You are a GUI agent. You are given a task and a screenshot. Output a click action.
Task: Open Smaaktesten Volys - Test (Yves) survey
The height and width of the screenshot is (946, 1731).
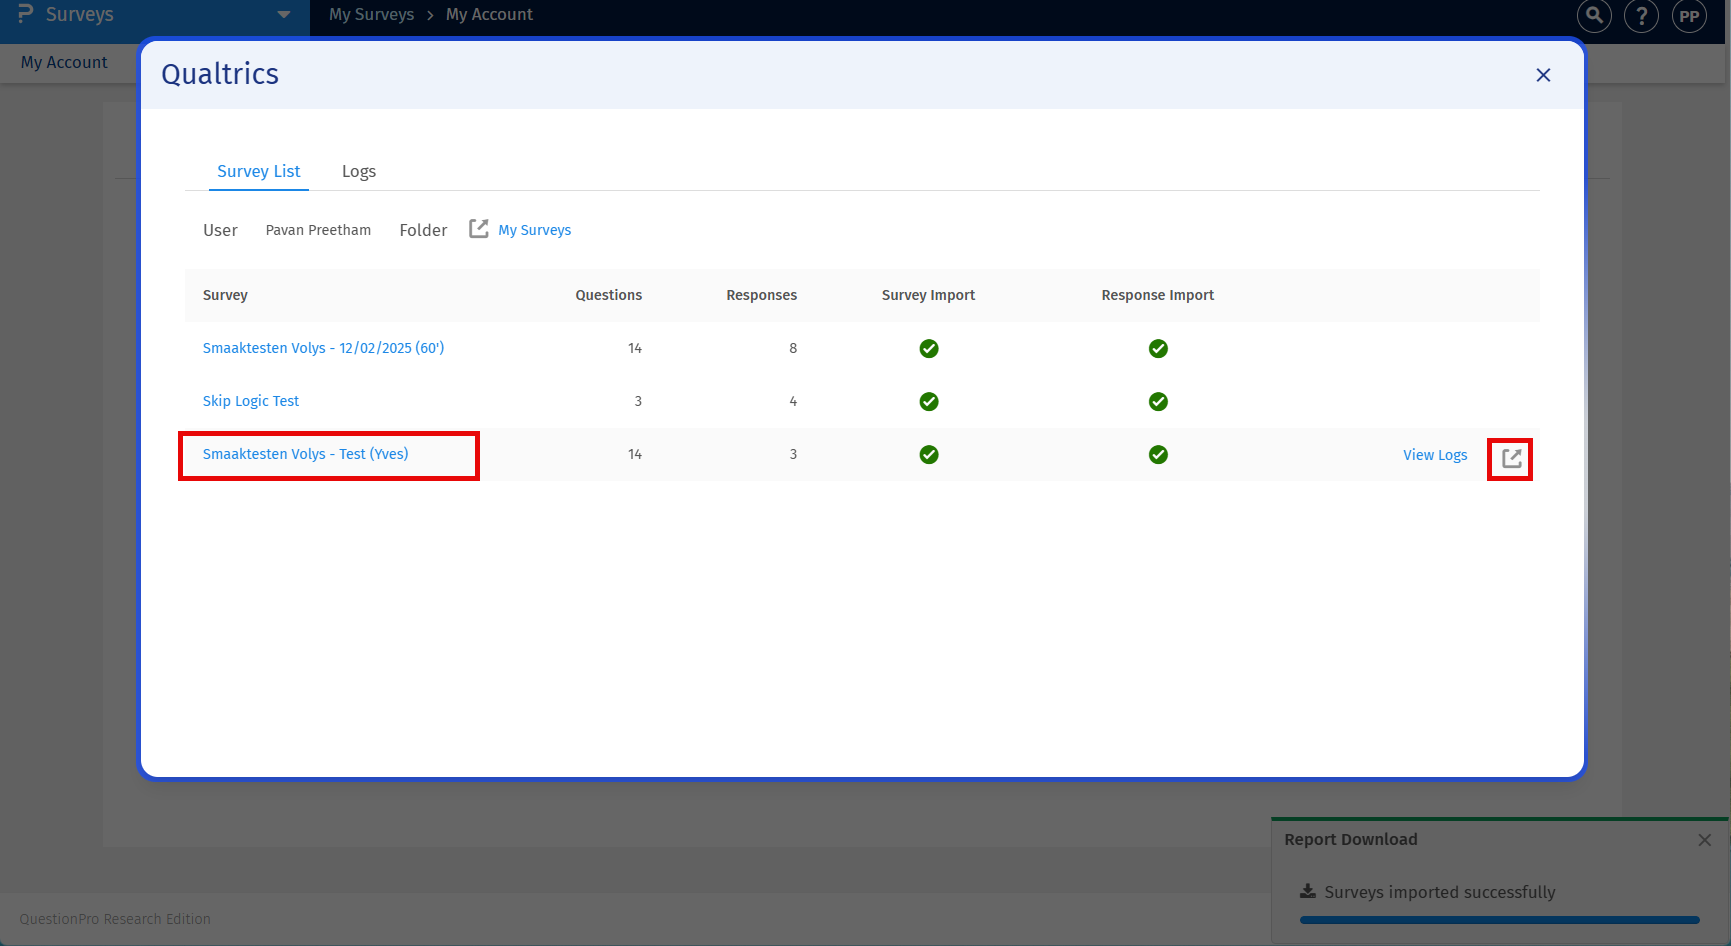click(x=305, y=454)
